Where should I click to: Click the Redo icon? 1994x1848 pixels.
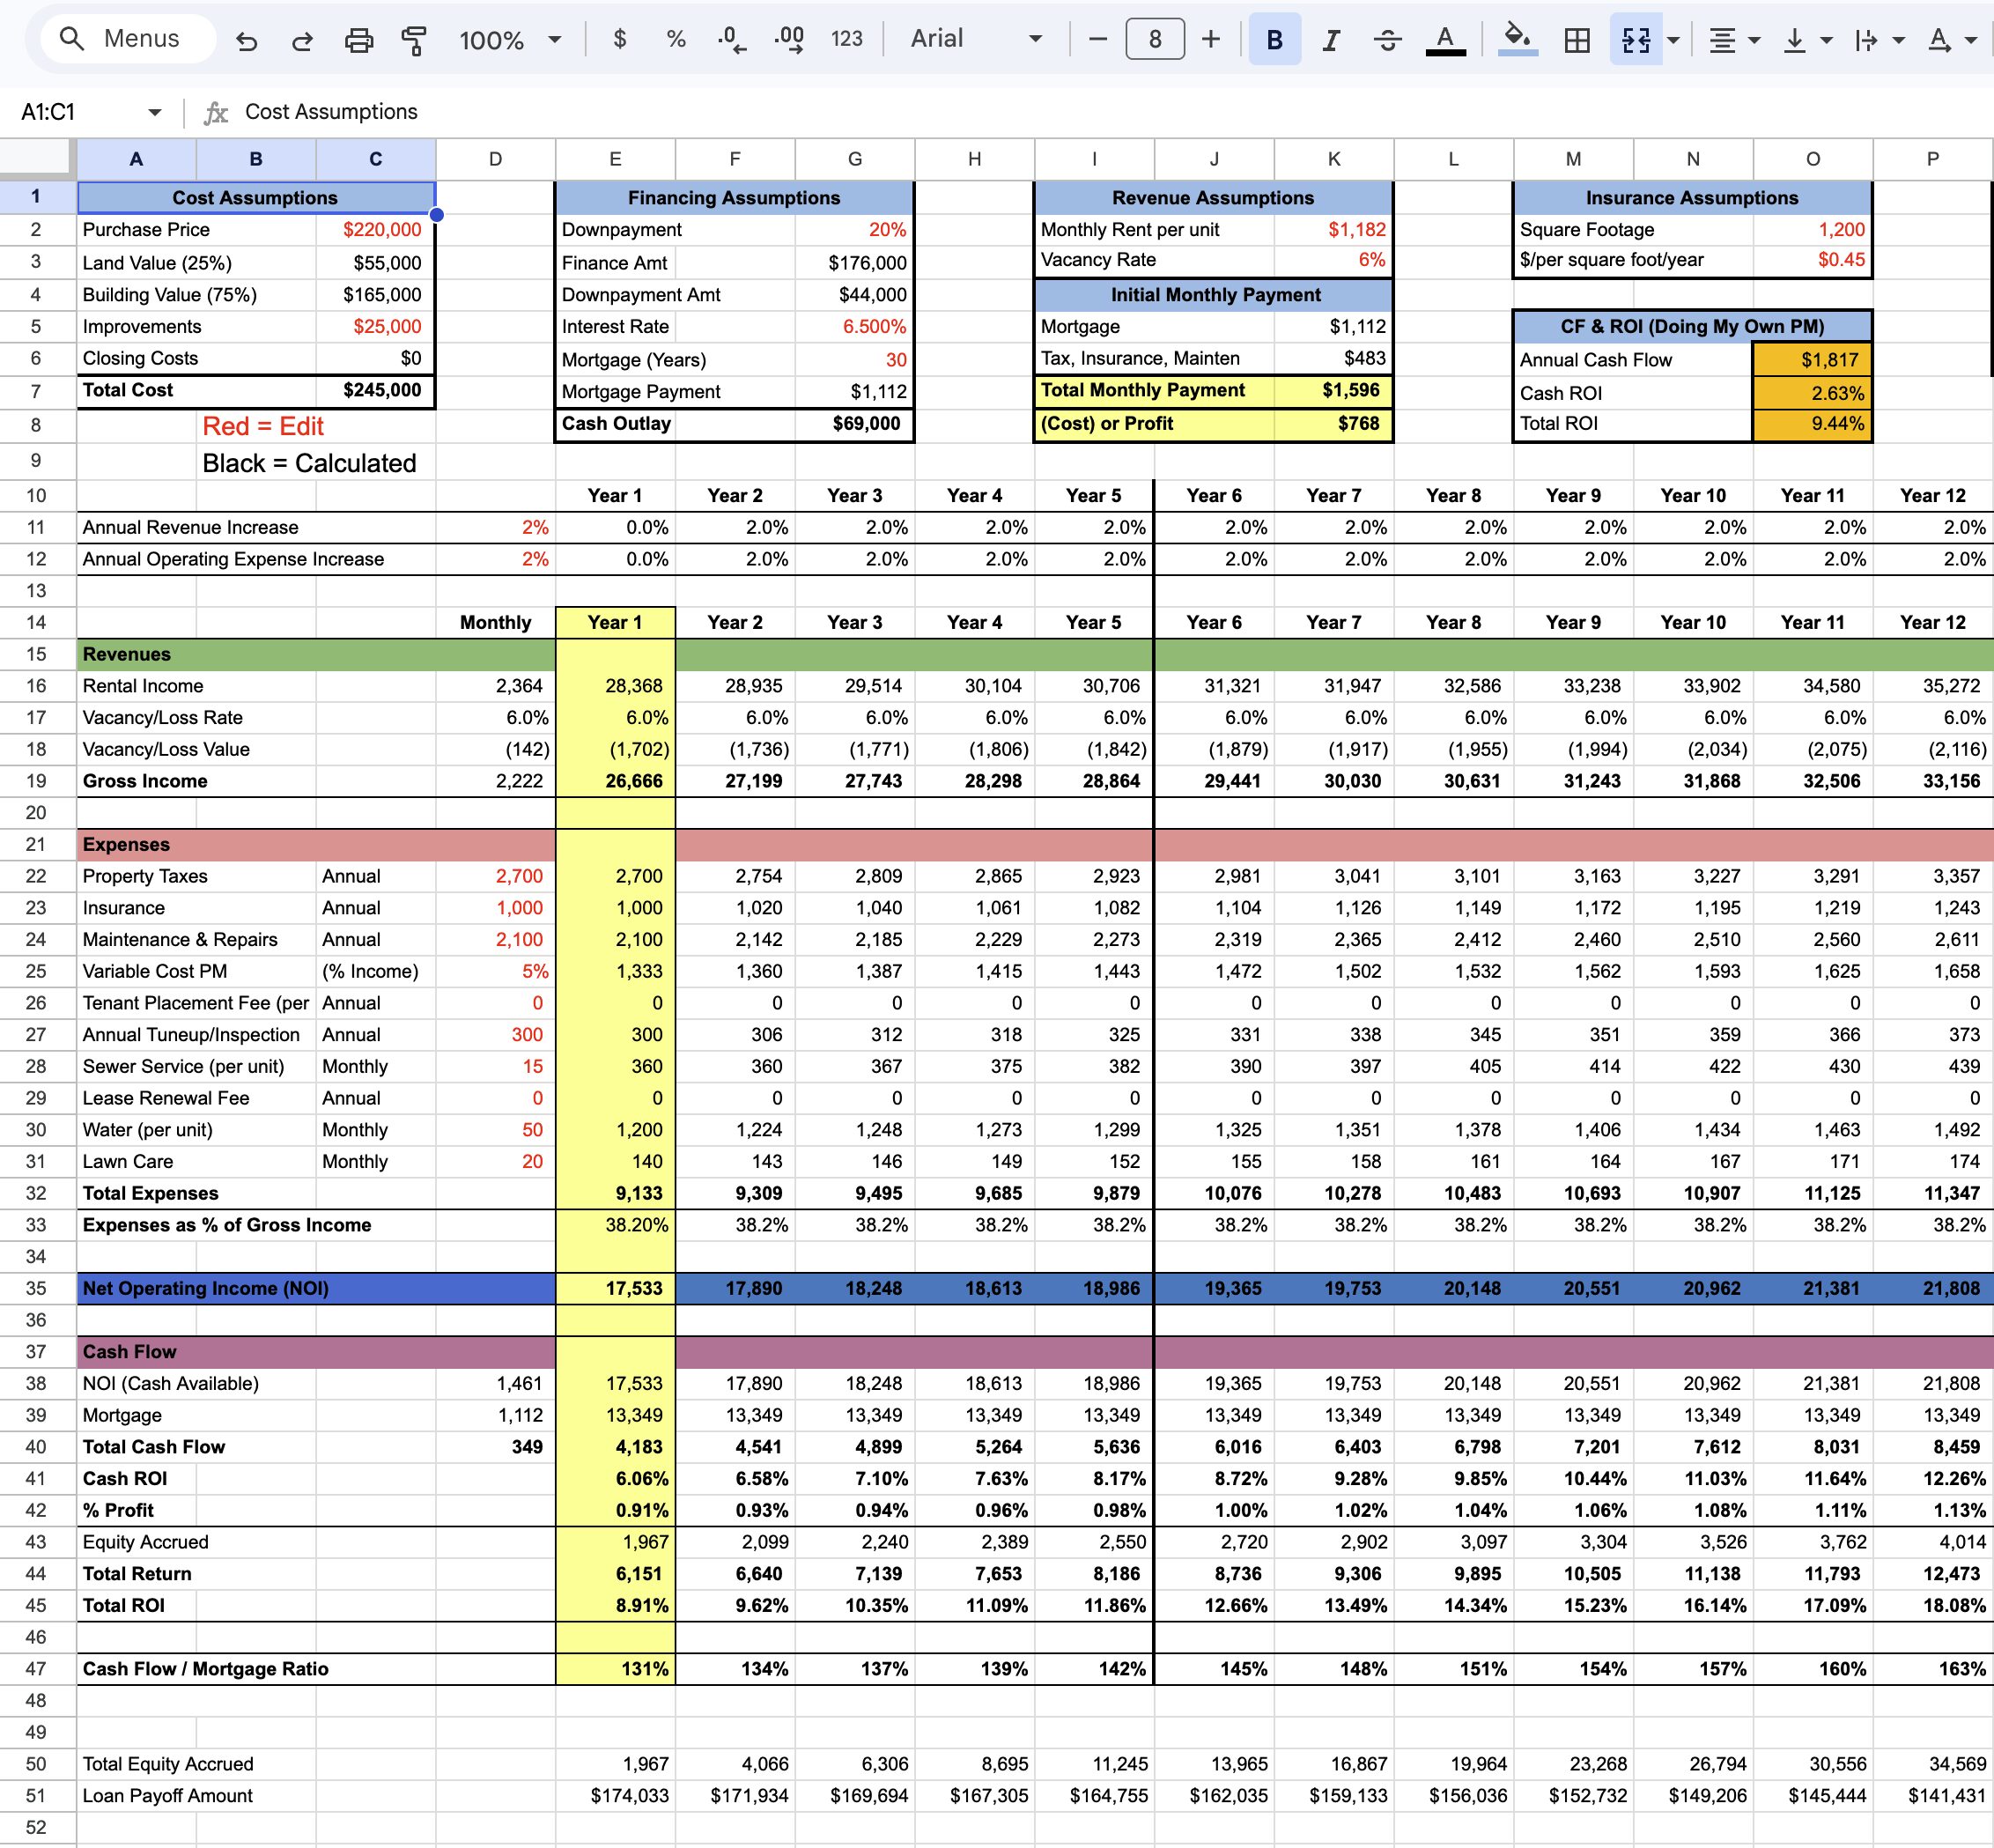point(301,40)
